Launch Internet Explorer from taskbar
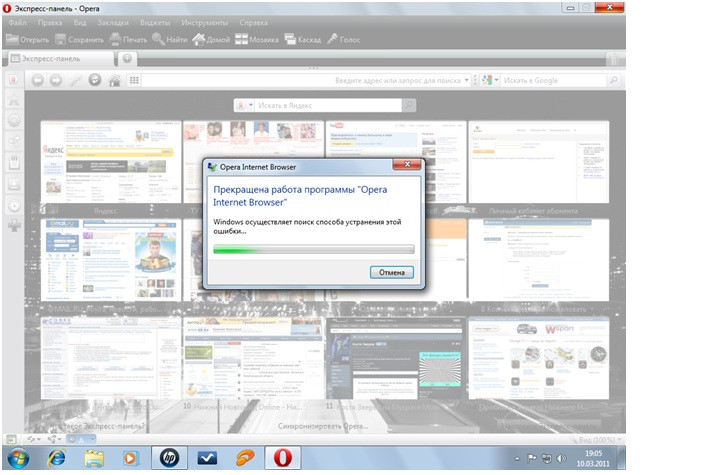 tap(57, 458)
